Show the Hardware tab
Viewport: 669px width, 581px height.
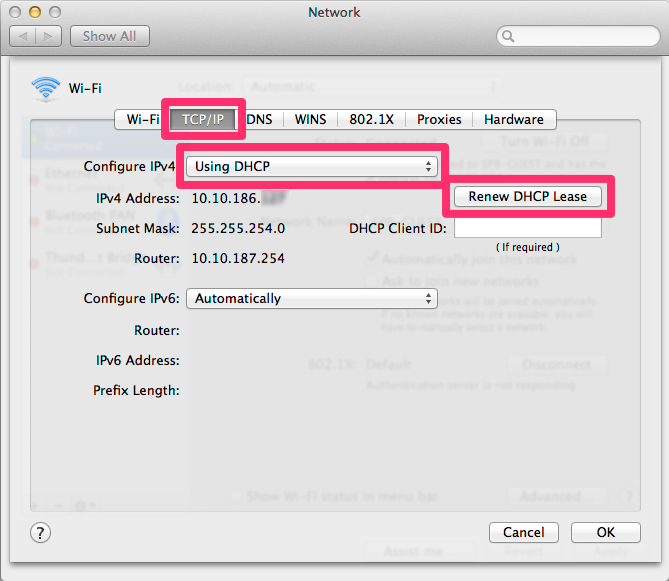513,119
